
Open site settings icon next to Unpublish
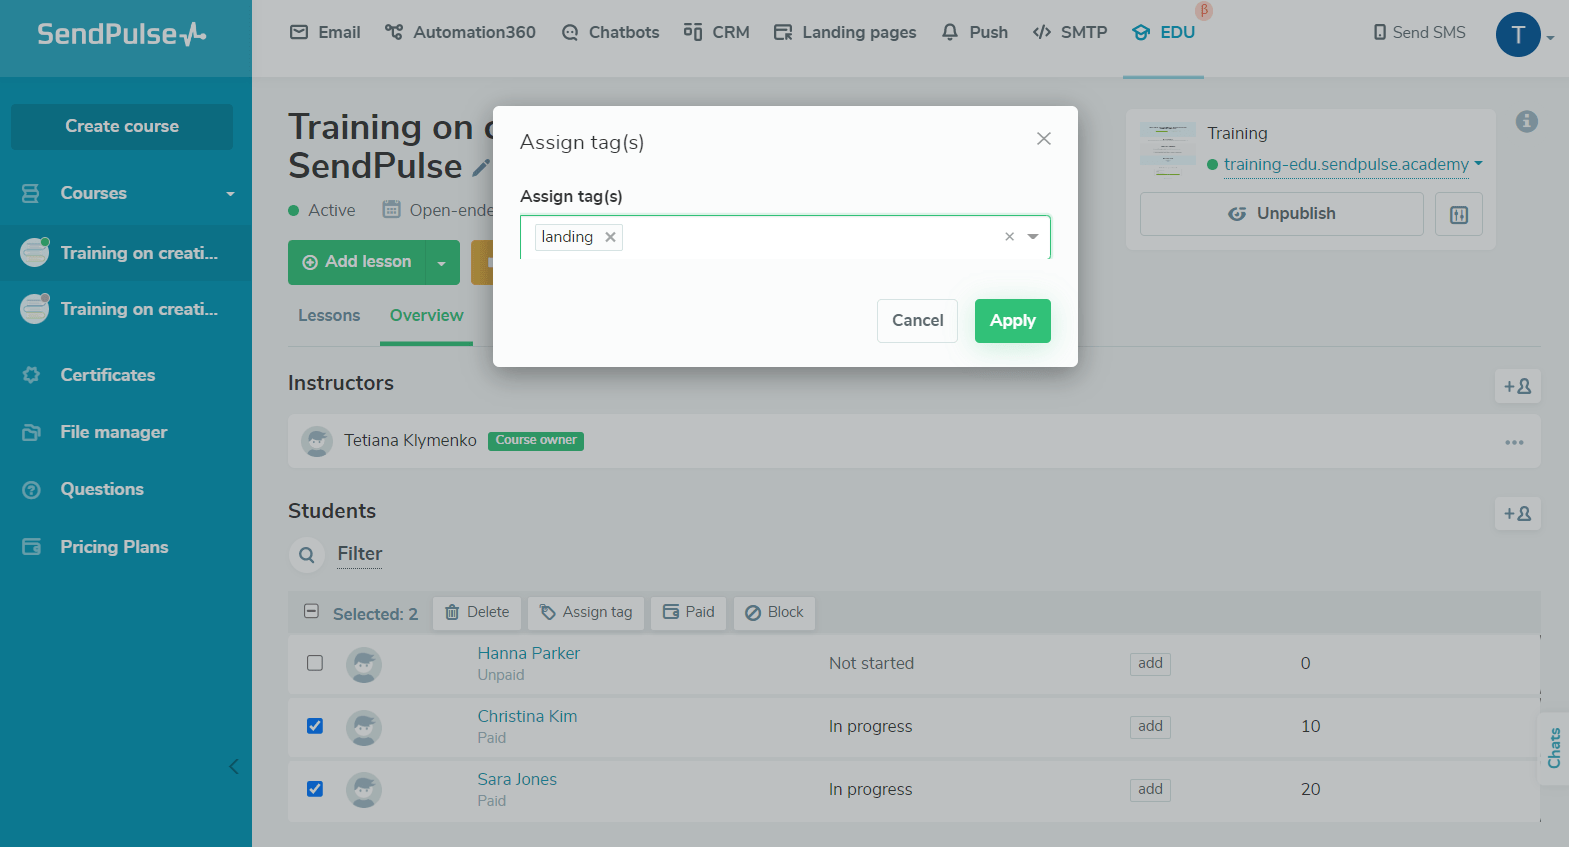pyautogui.click(x=1458, y=214)
